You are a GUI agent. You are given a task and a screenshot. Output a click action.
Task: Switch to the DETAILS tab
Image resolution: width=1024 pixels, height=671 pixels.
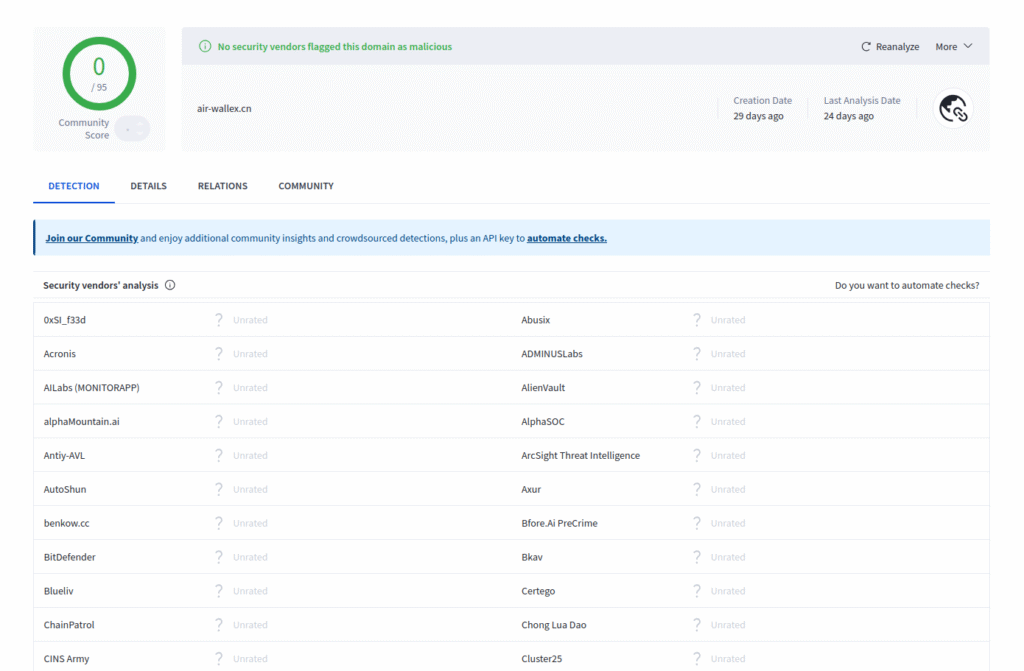tap(148, 186)
